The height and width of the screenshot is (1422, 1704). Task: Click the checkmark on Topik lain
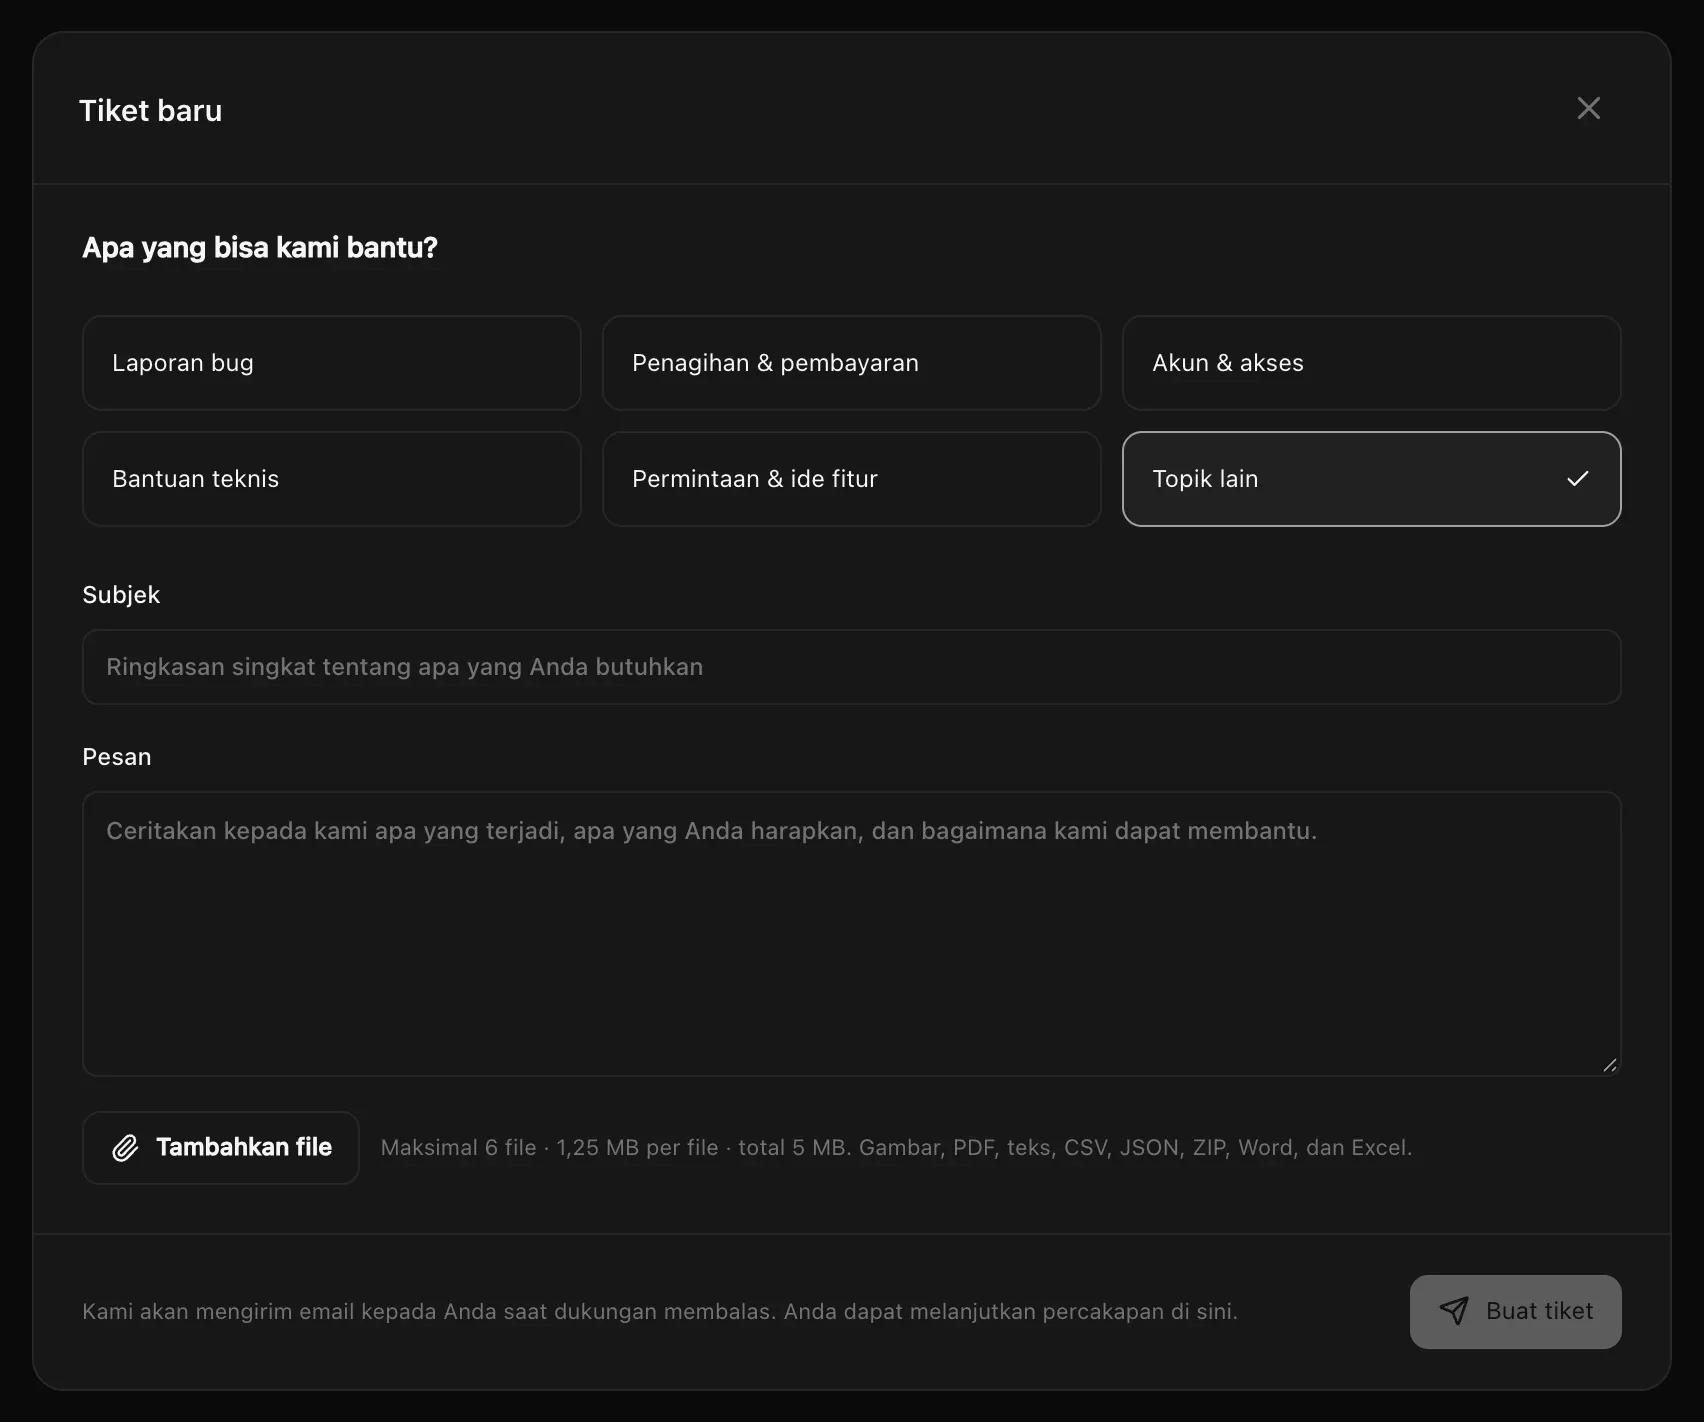[1578, 479]
